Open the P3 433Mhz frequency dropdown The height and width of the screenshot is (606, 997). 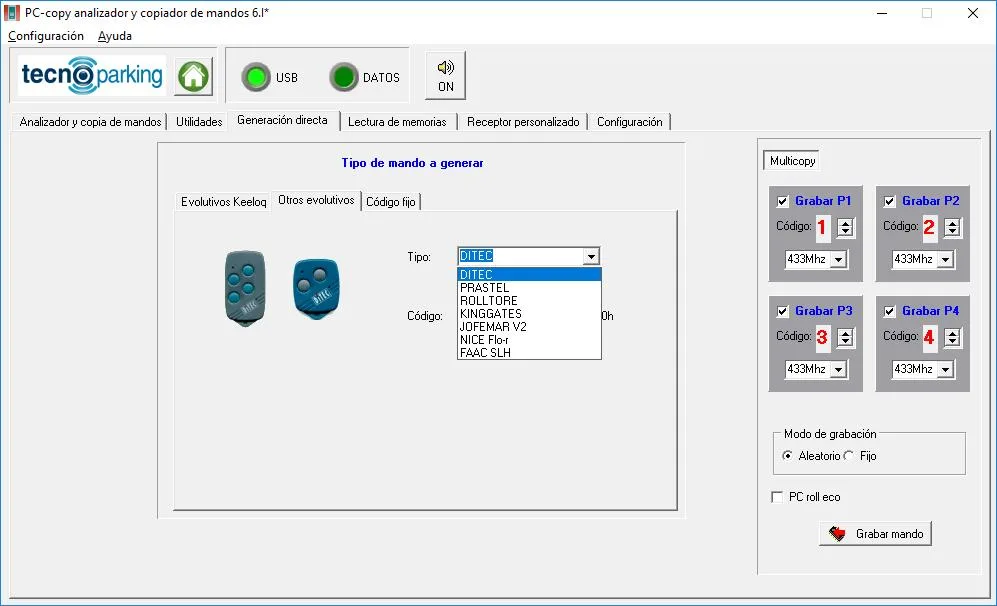(838, 369)
